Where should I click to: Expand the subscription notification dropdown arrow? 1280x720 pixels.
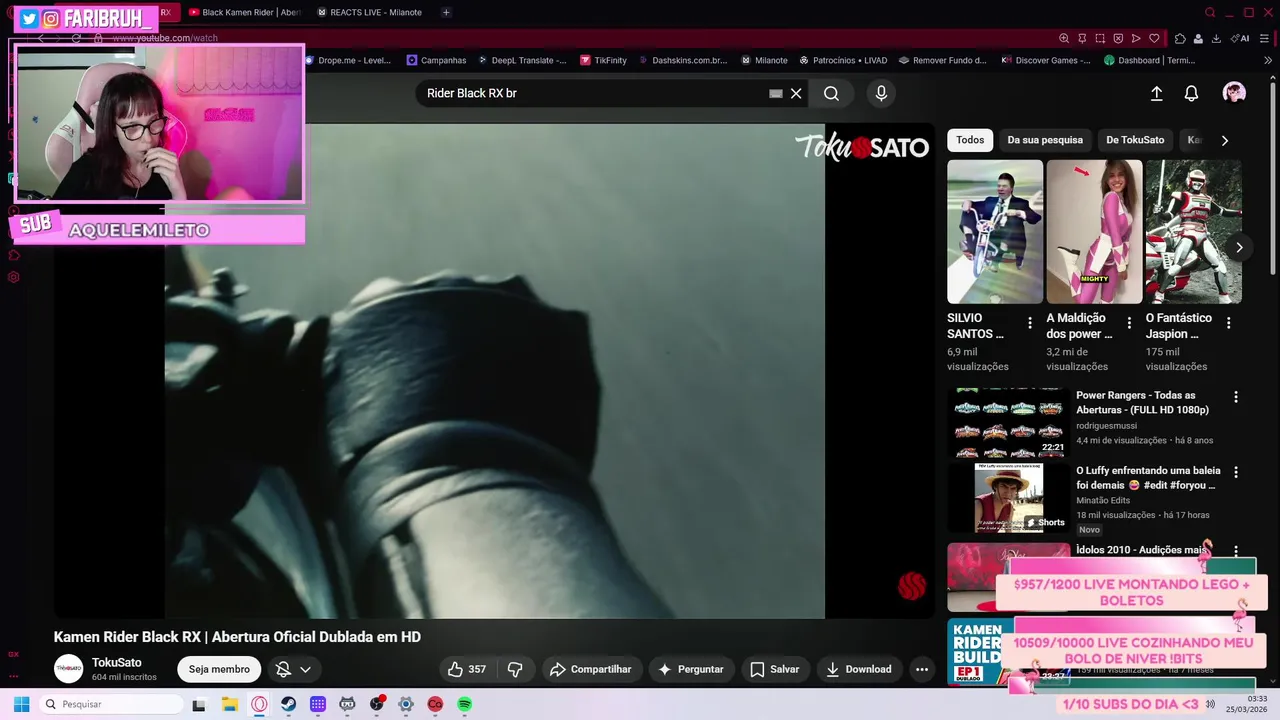point(305,669)
